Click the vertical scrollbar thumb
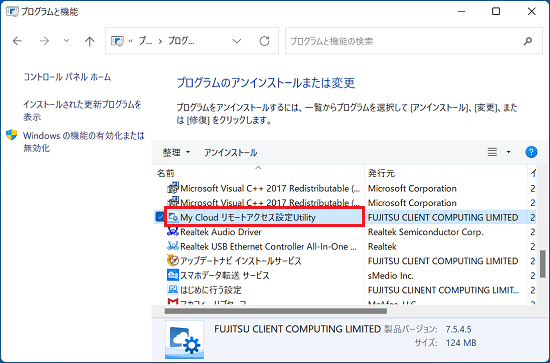 click(x=542, y=264)
